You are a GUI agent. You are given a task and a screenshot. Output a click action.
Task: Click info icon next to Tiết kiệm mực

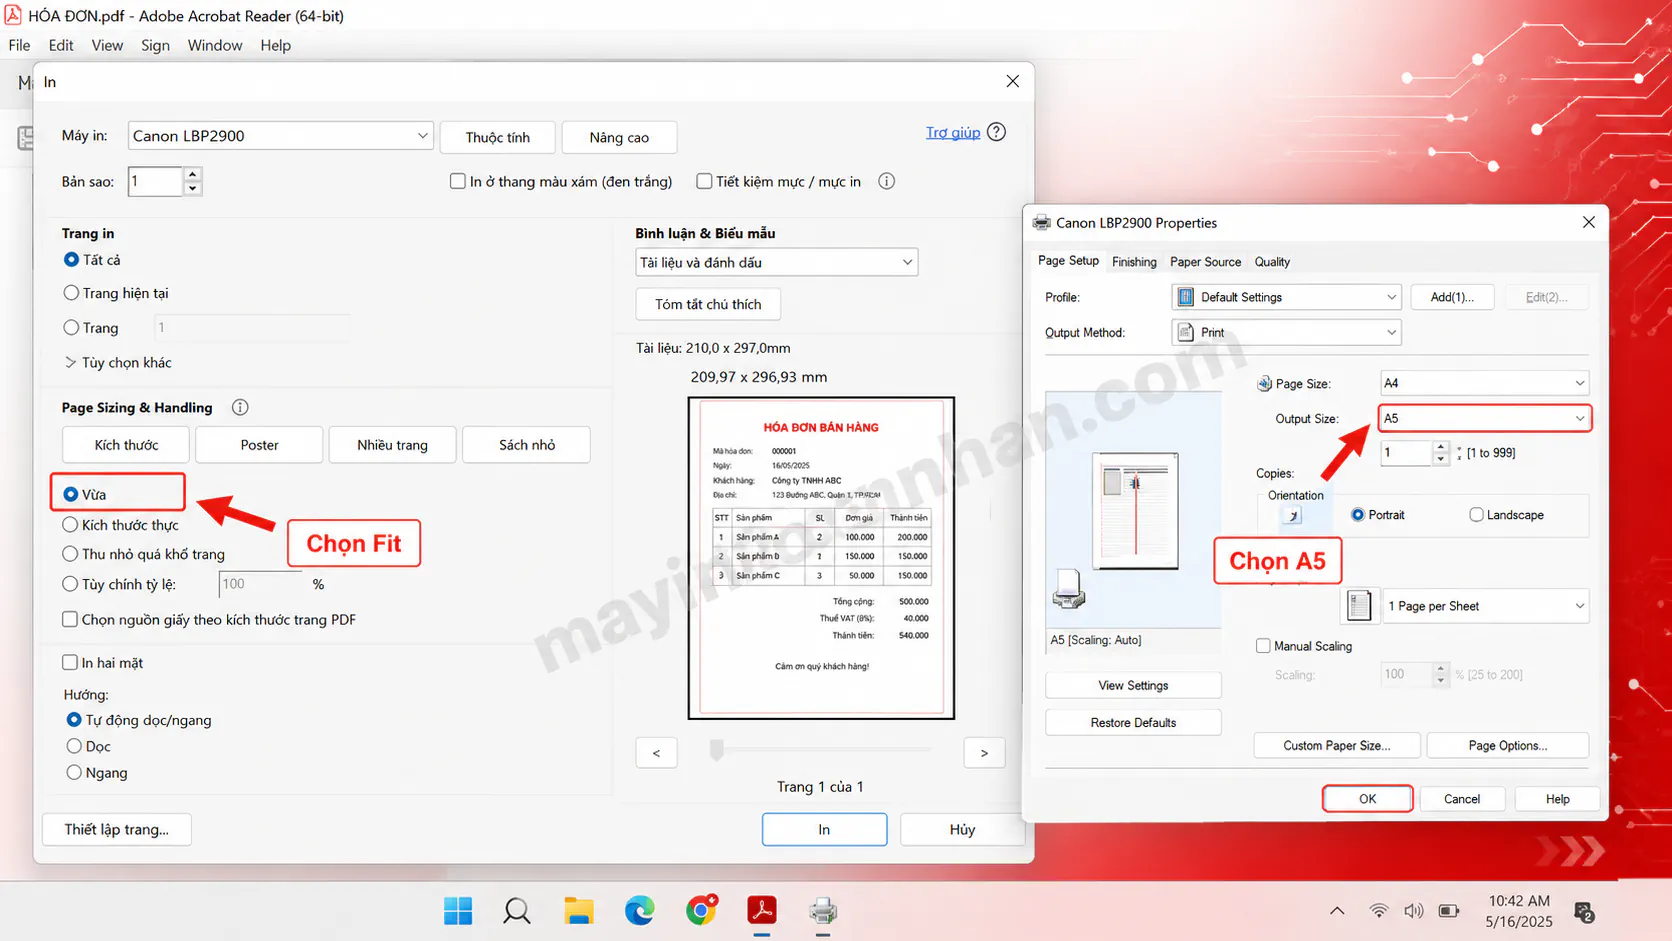click(886, 181)
